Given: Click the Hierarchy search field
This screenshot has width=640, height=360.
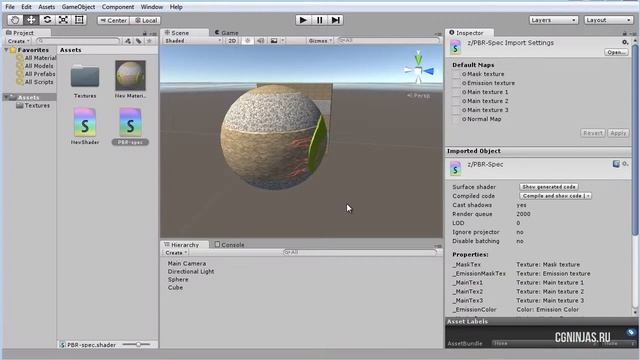Looking at the screenshot, I should (360, 253).
